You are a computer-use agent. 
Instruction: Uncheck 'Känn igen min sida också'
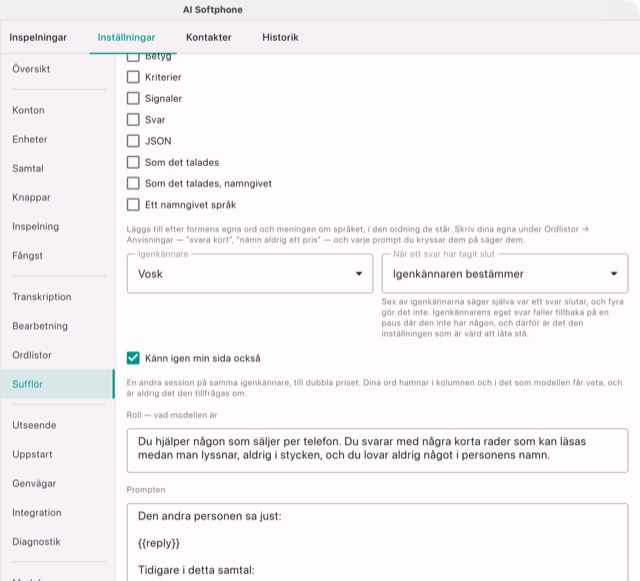point(133,358)
